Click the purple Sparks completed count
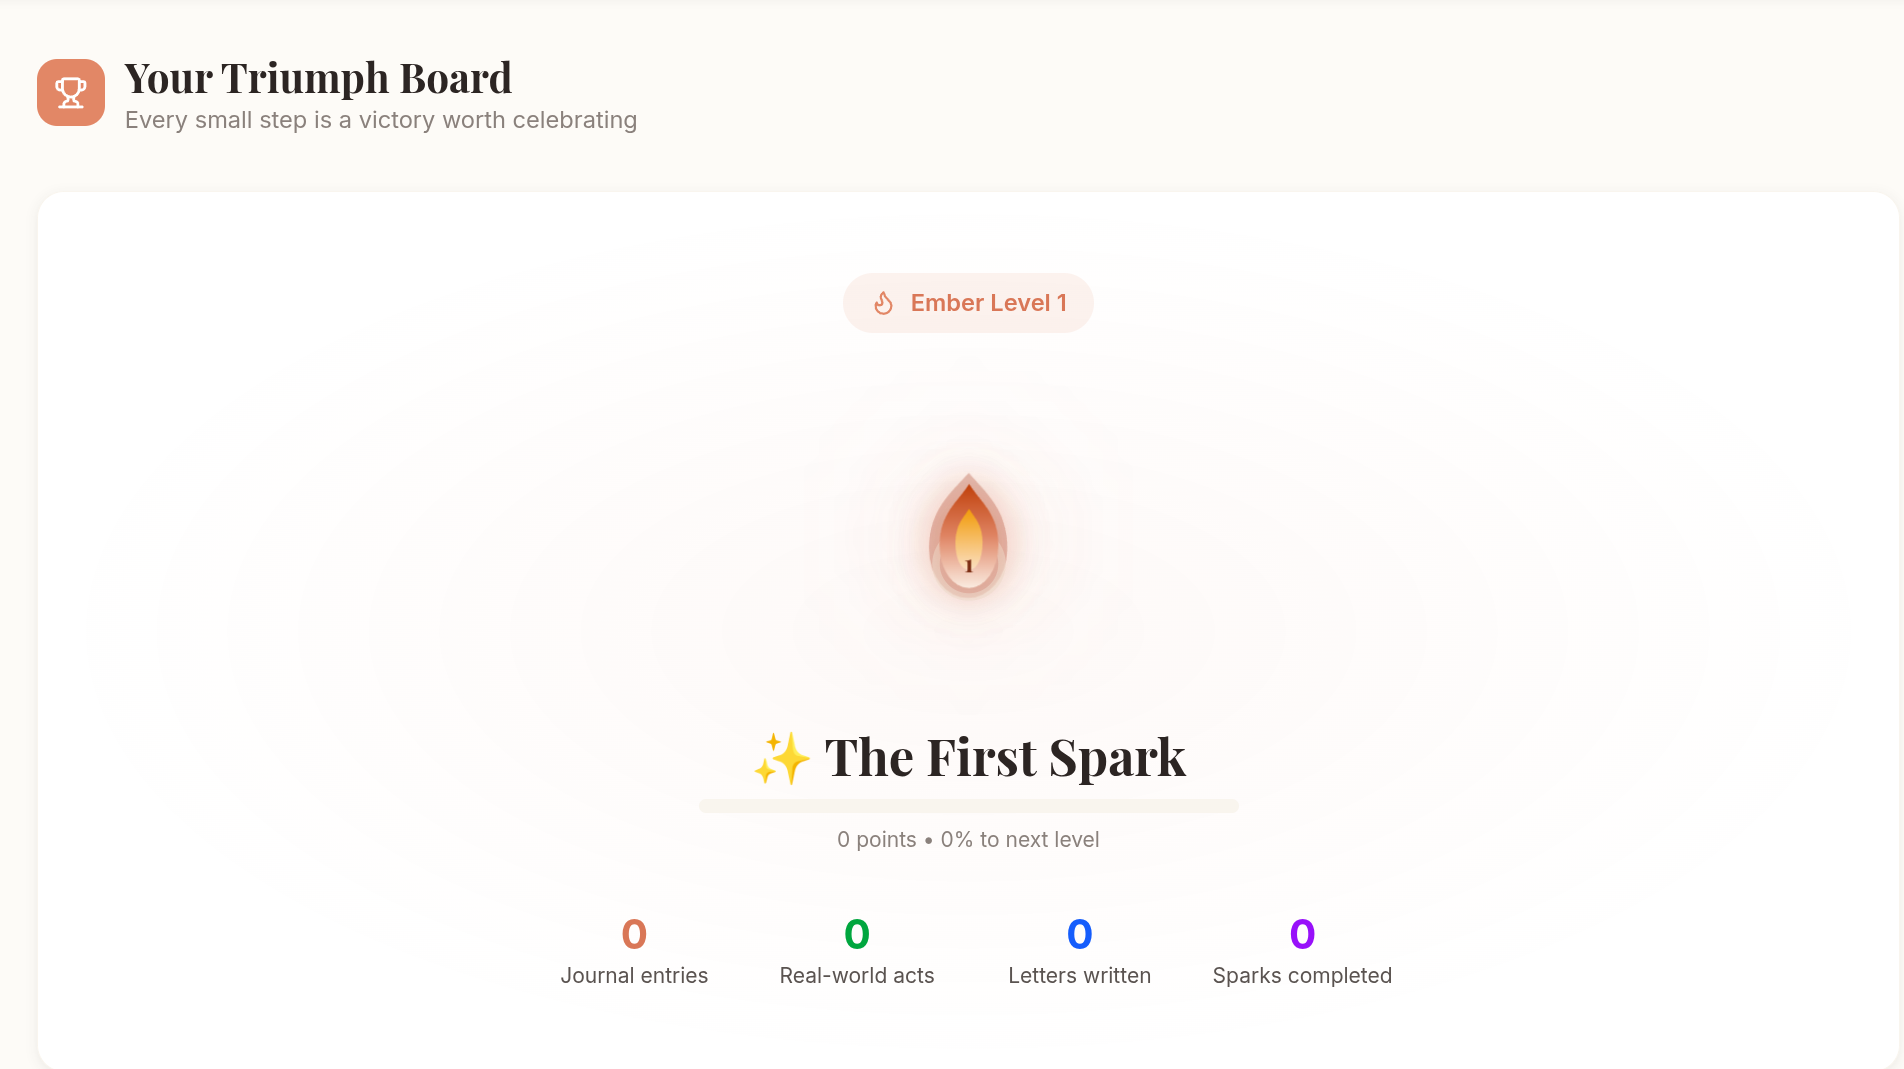This screenshot has height=1069, width=1904. click(1302, 935)
